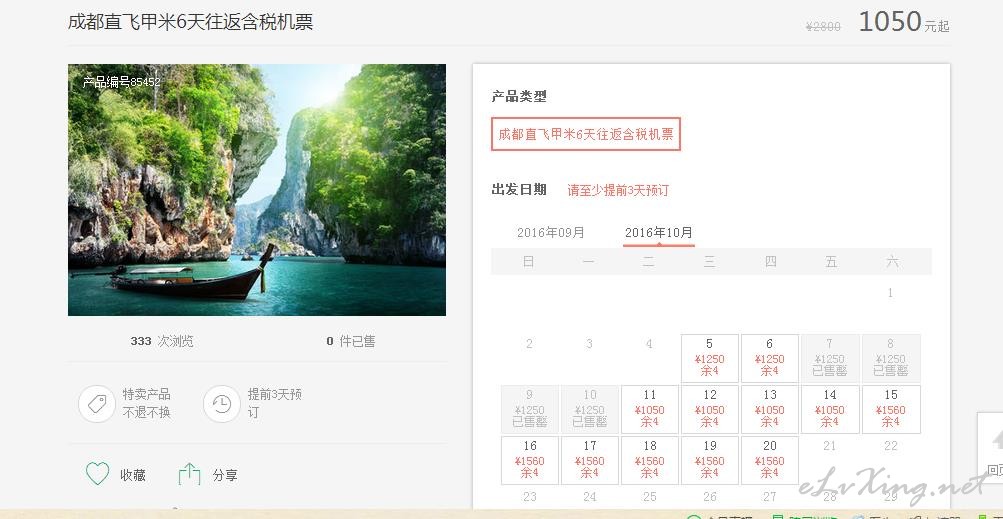Select product type 成都直飞甲米6天往返含税机票

586,134
